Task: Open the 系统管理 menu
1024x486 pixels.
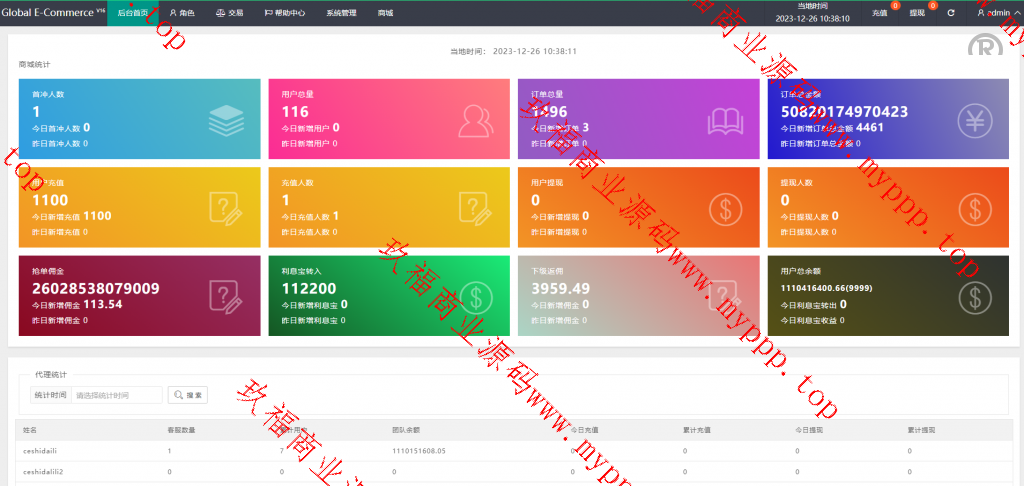Action: [342, 13]
